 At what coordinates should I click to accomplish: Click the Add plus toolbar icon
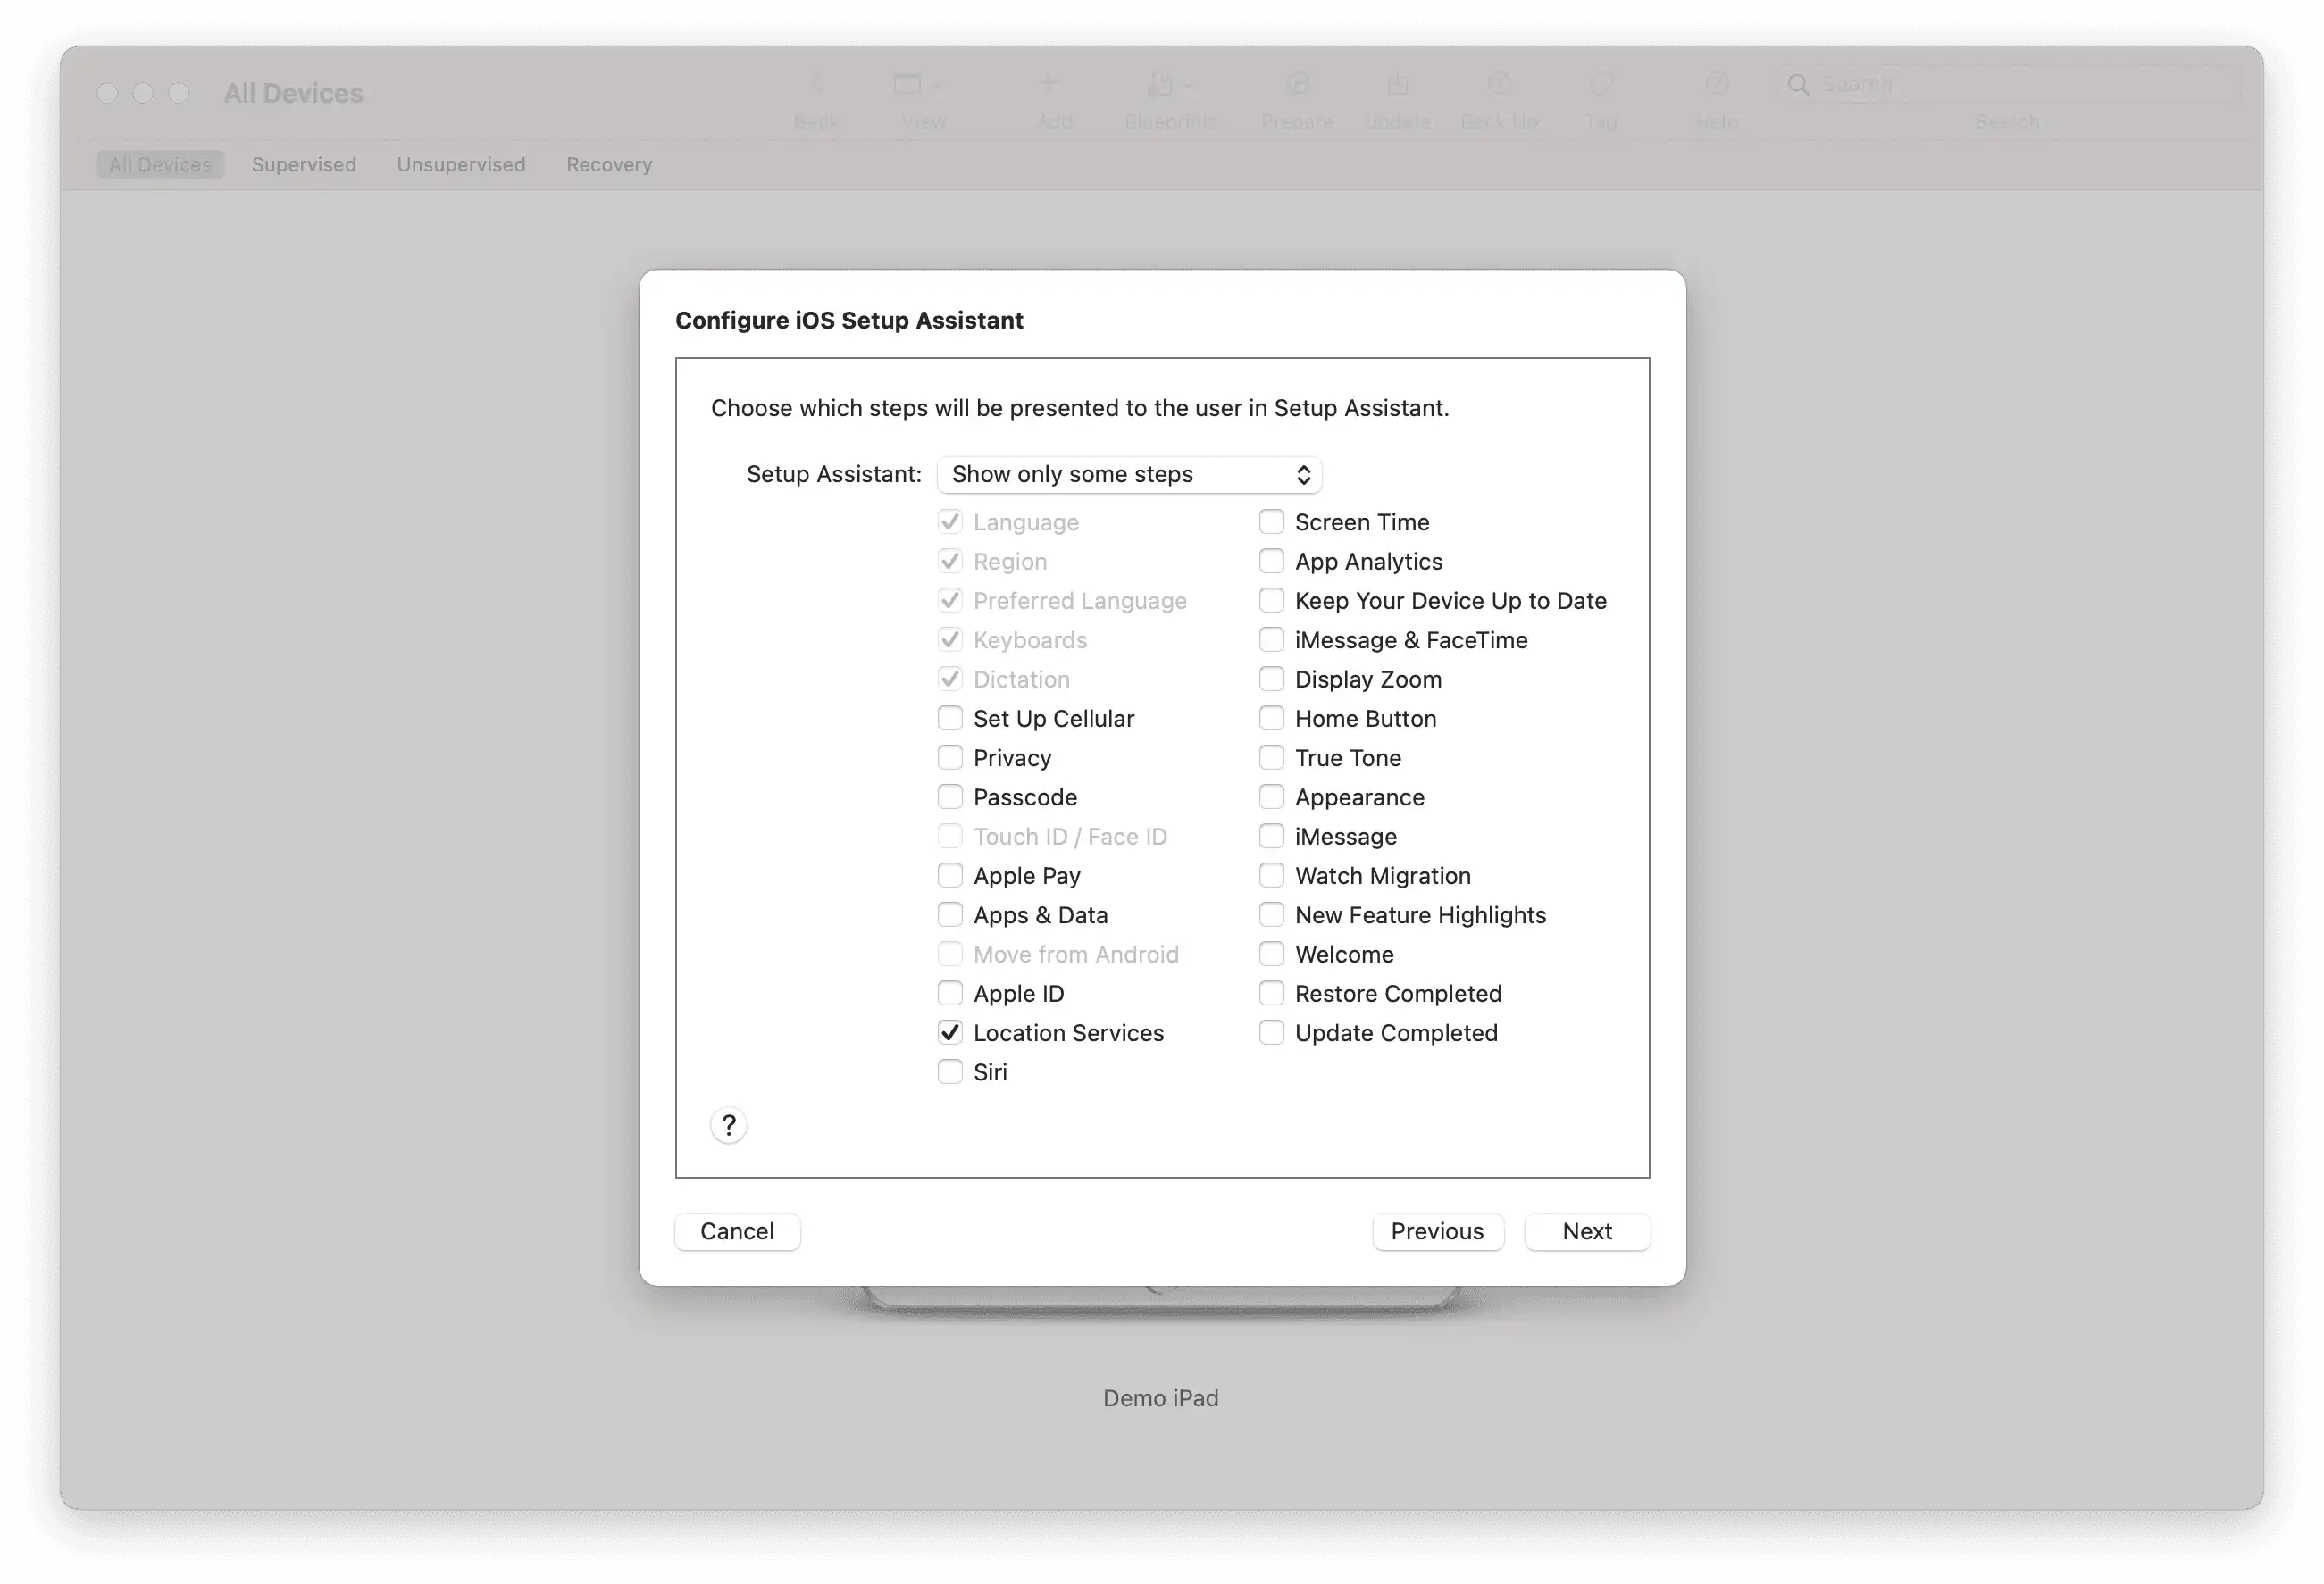pyautogui.click(x=1048, y=84)
